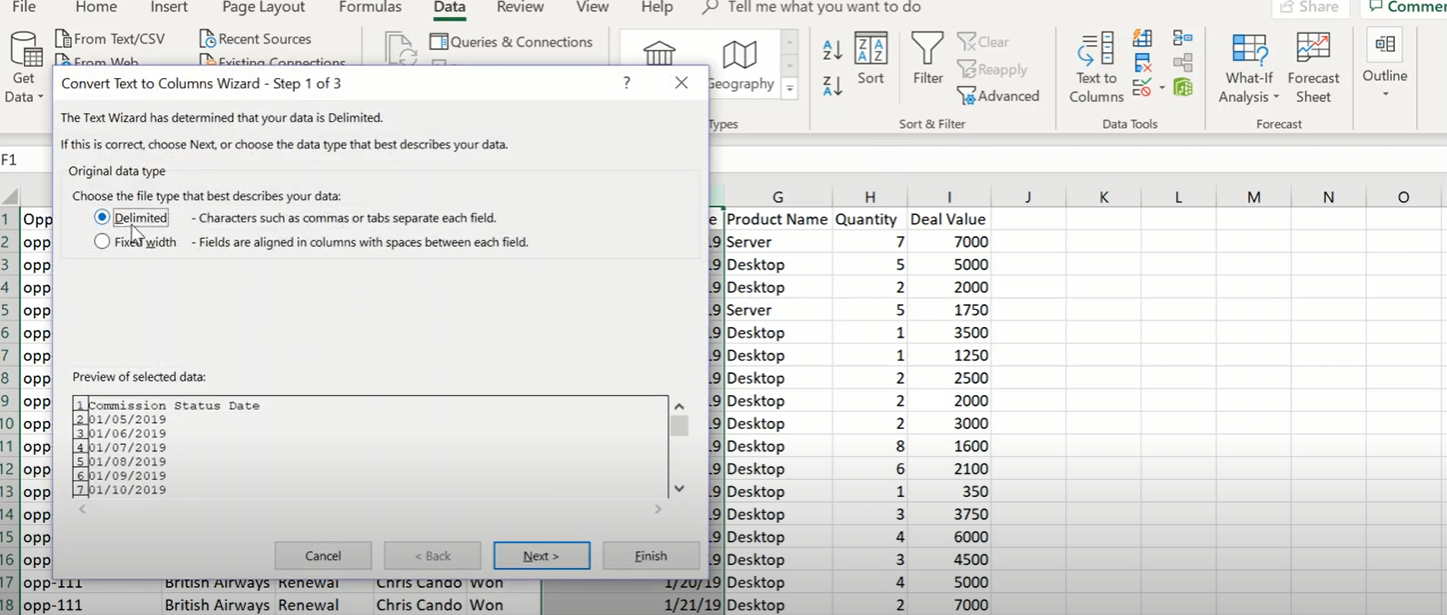This screenshot has width=1447, height=615.
Task: Click the Share button
Action: click(1310, 7)
